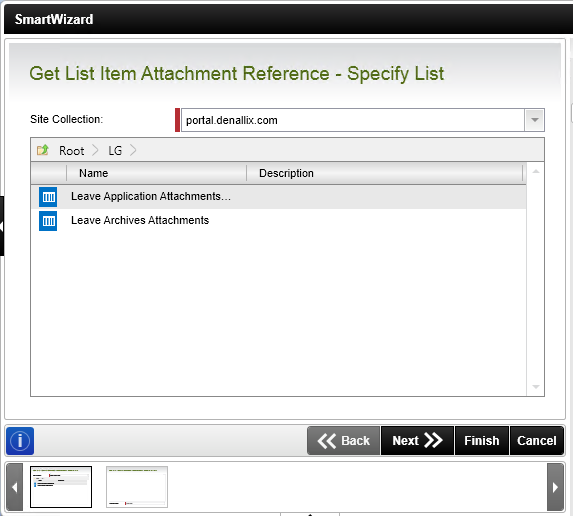Click list scrollbar up arrow
Screen dimensions: 573x516
click(x=536, y=171)
